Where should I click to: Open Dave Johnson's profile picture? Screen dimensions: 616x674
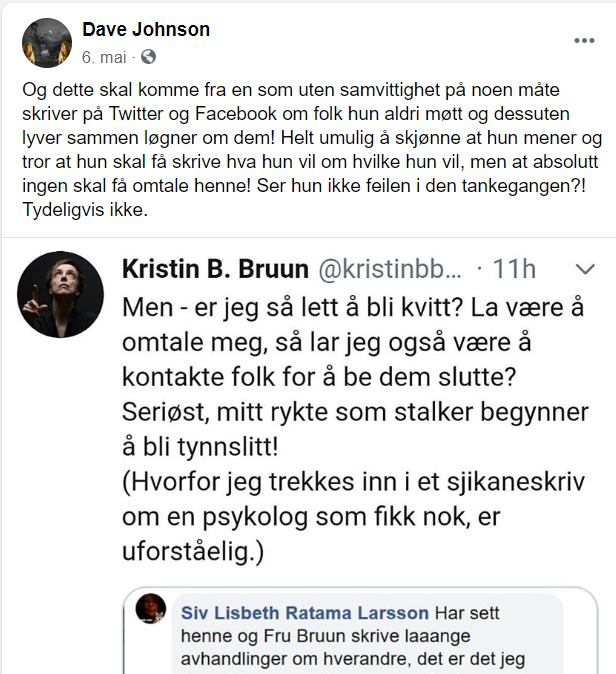click(47, 43)
